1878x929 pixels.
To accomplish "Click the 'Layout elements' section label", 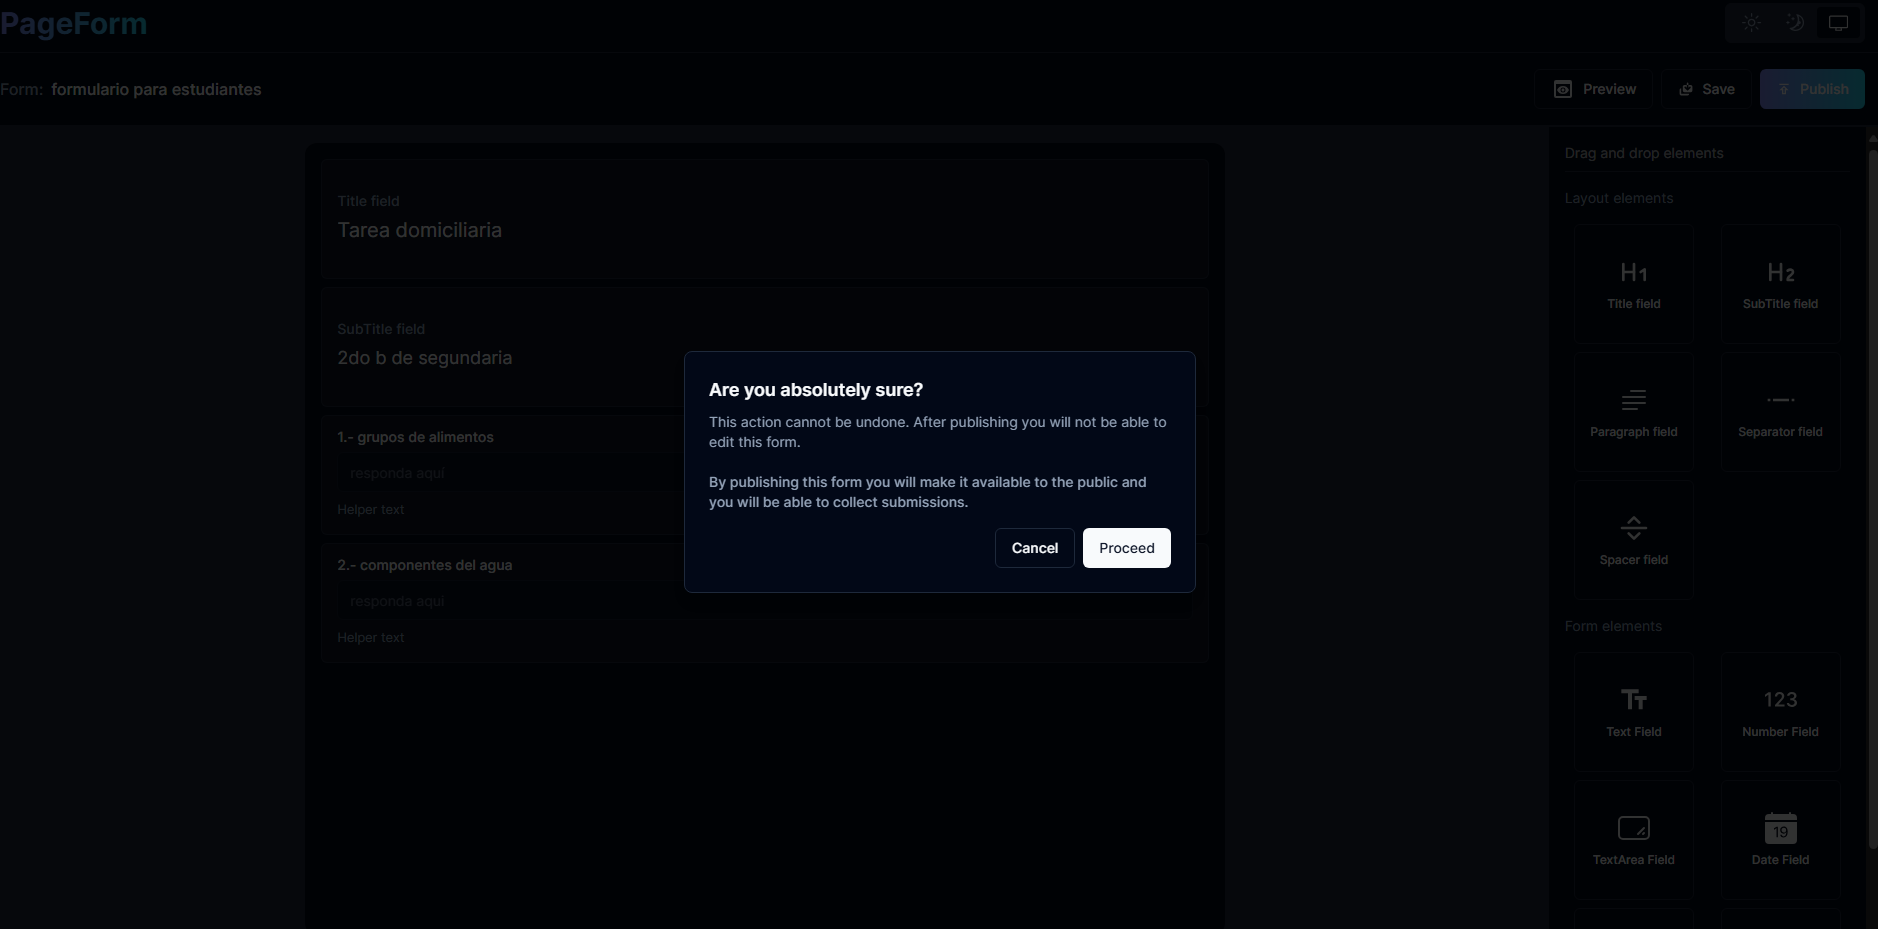I will coord(1619,198).
